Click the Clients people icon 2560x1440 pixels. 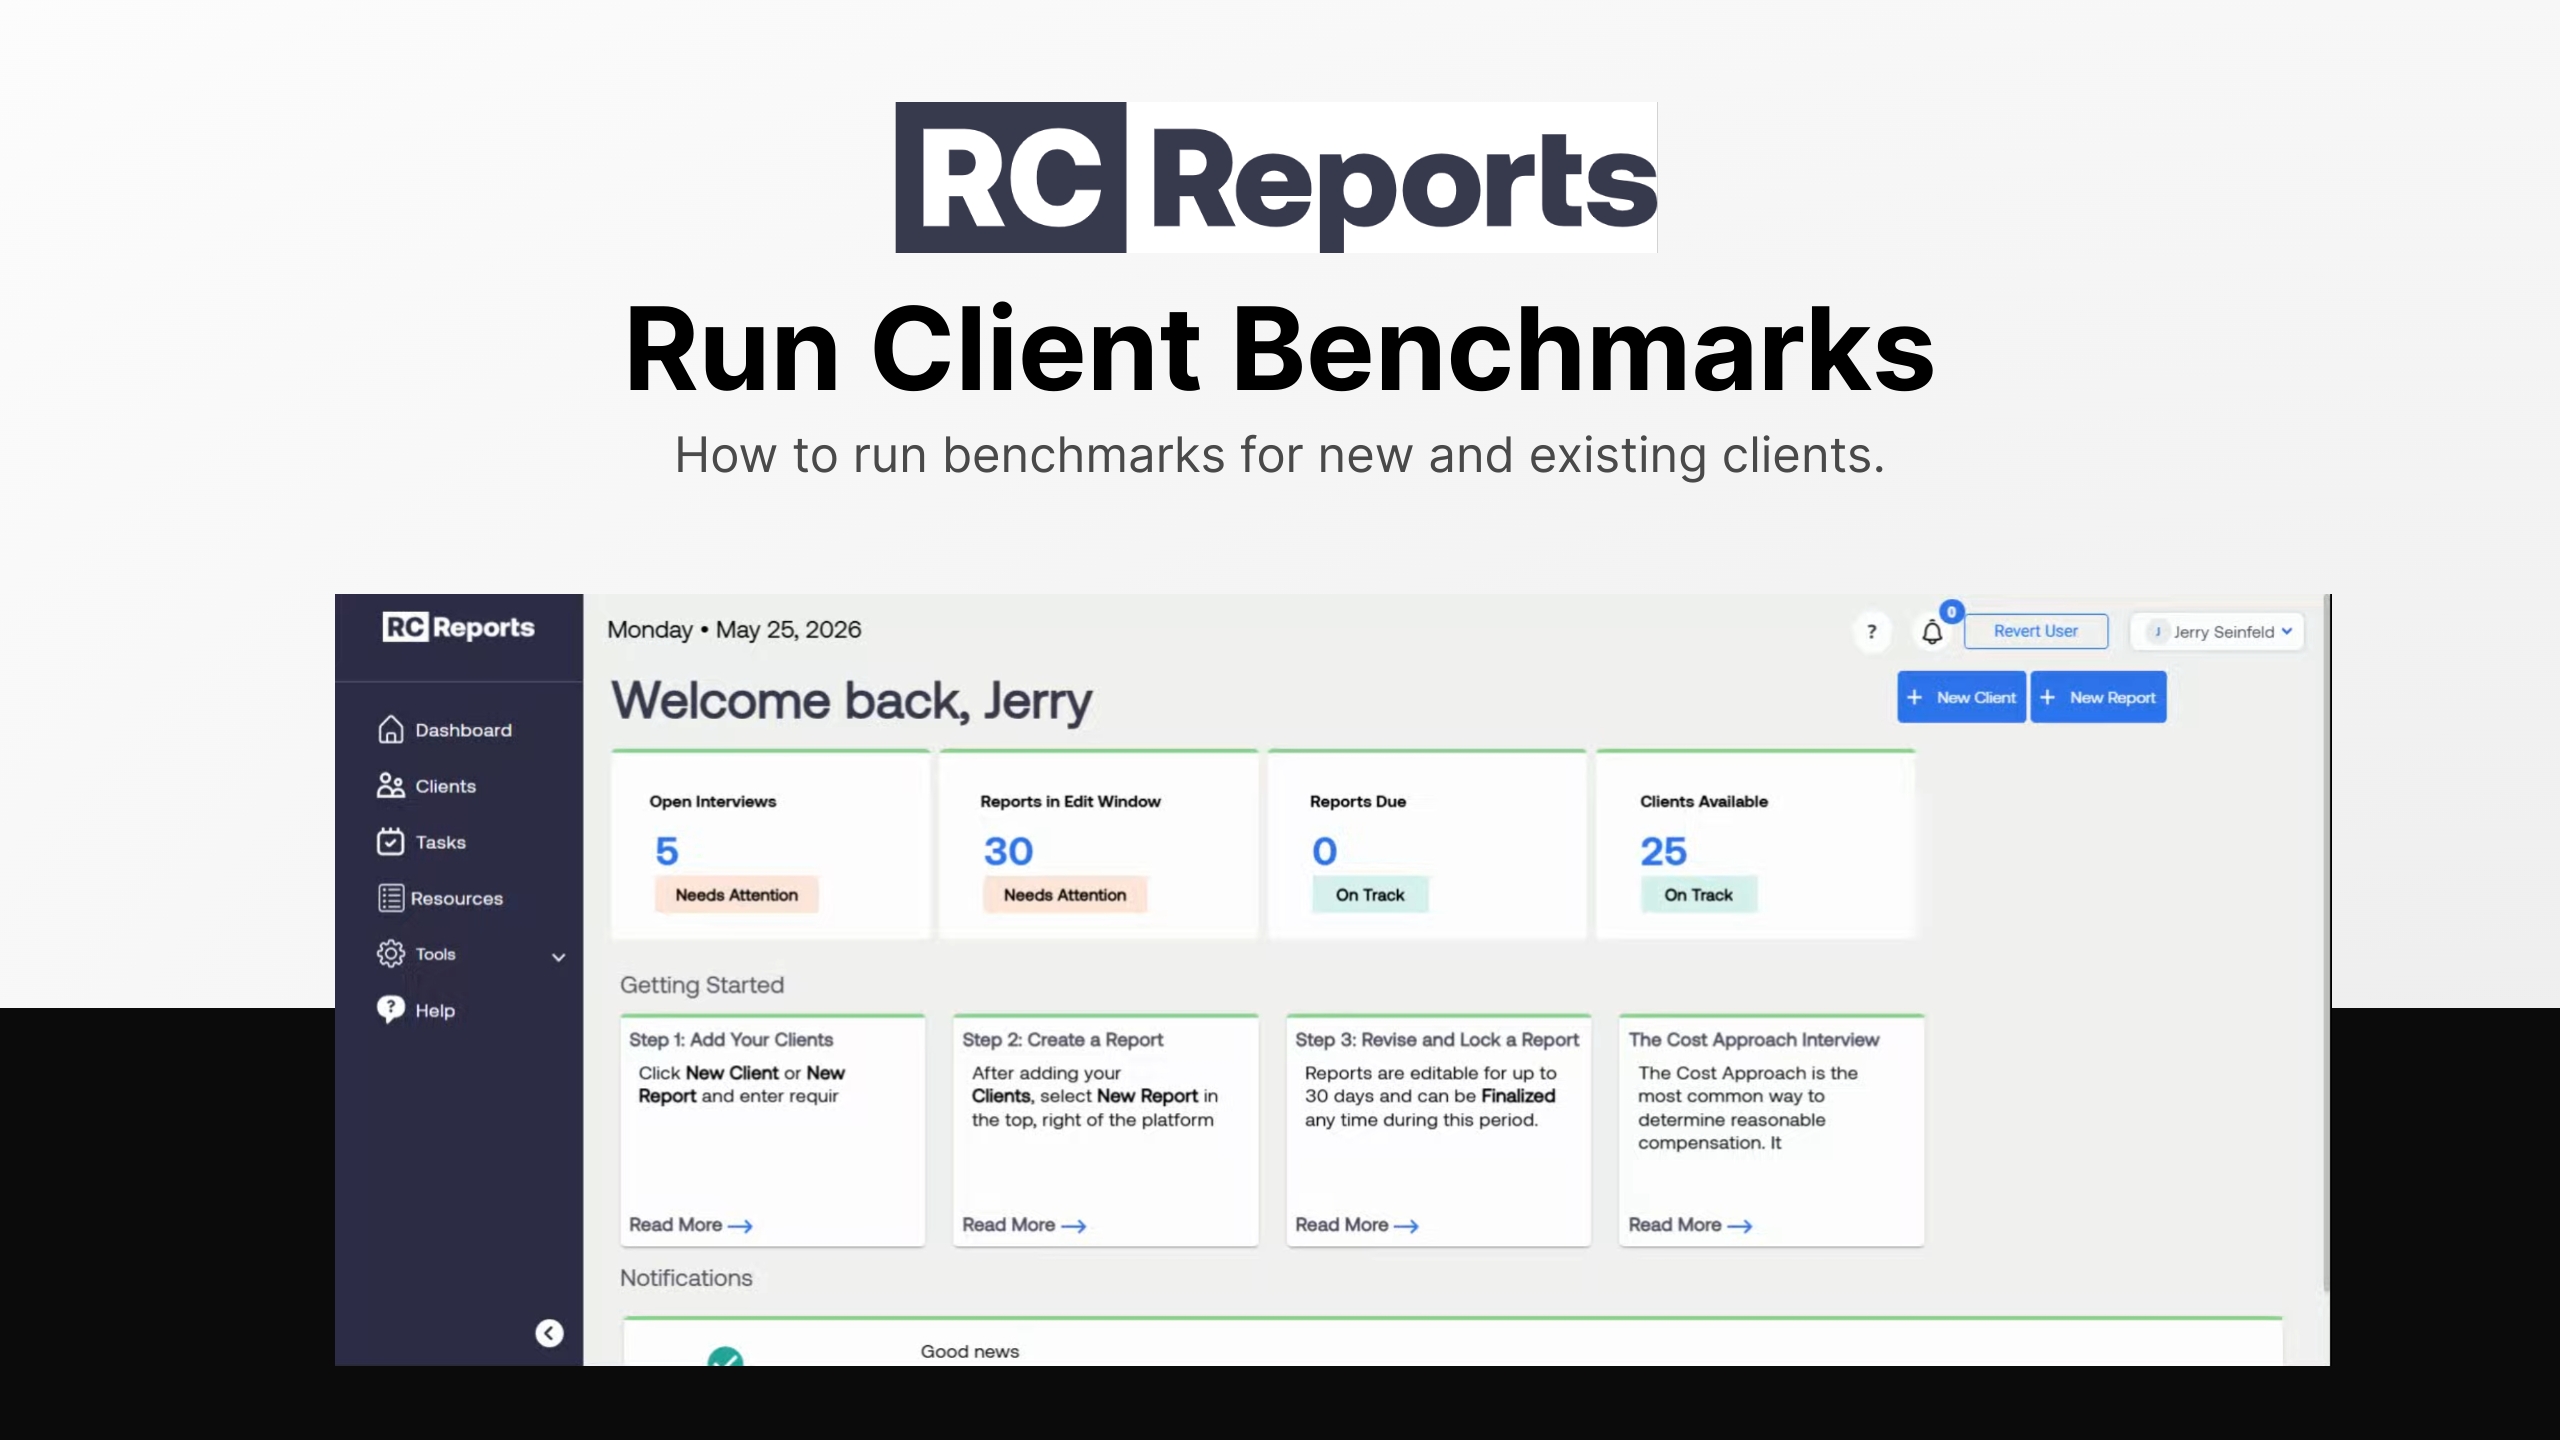[391, 786]
